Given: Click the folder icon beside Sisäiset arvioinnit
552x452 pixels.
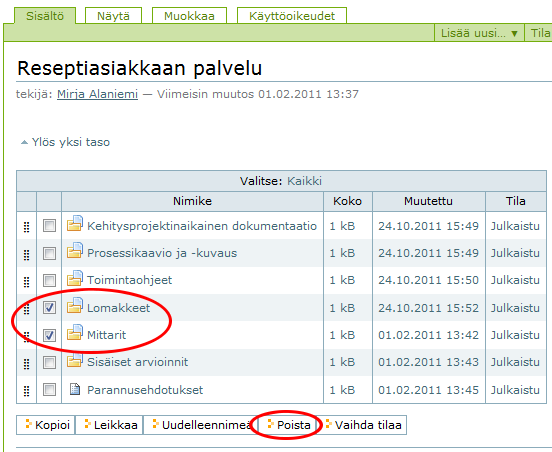Looking at the screenshot, I should (75, 360).
